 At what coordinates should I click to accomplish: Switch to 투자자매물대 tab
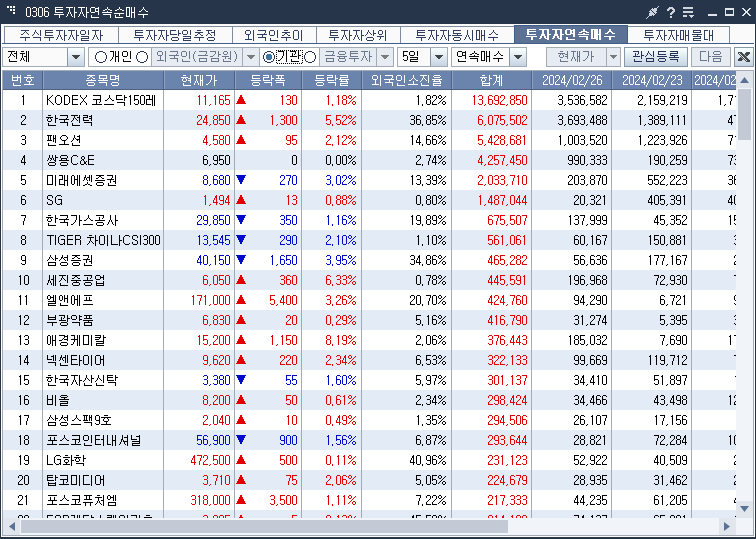(678, 35)
